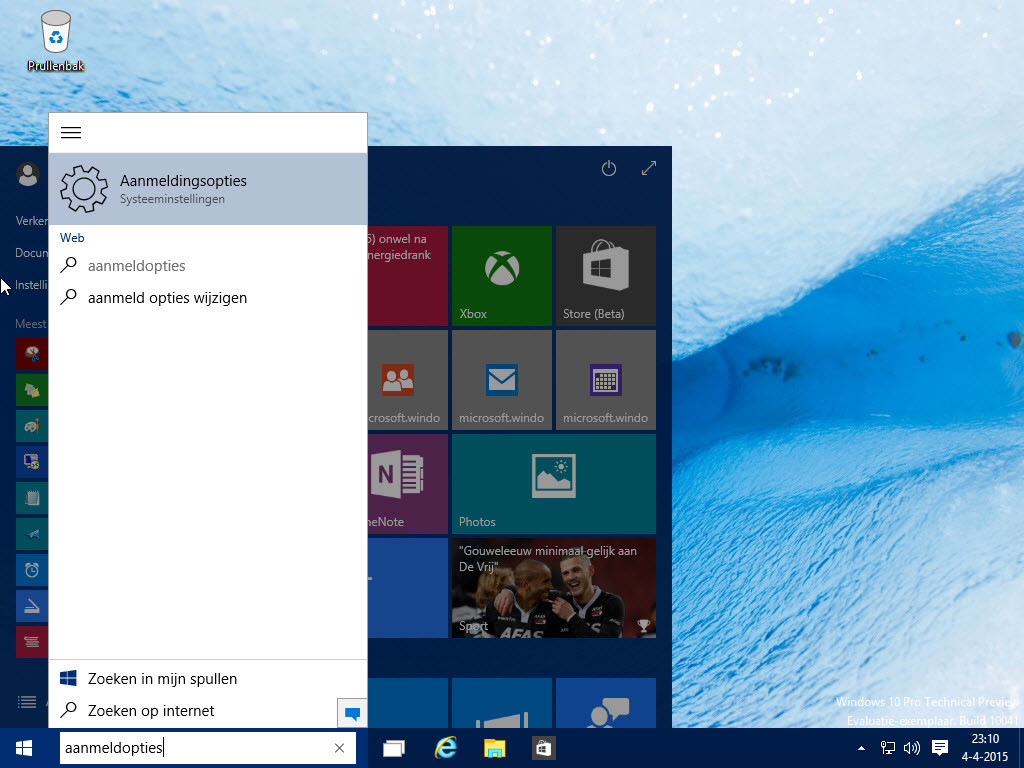Open the Paint app icon in list
The height and width of the screenshot is (768, 1024).
[x=32, y=426]
